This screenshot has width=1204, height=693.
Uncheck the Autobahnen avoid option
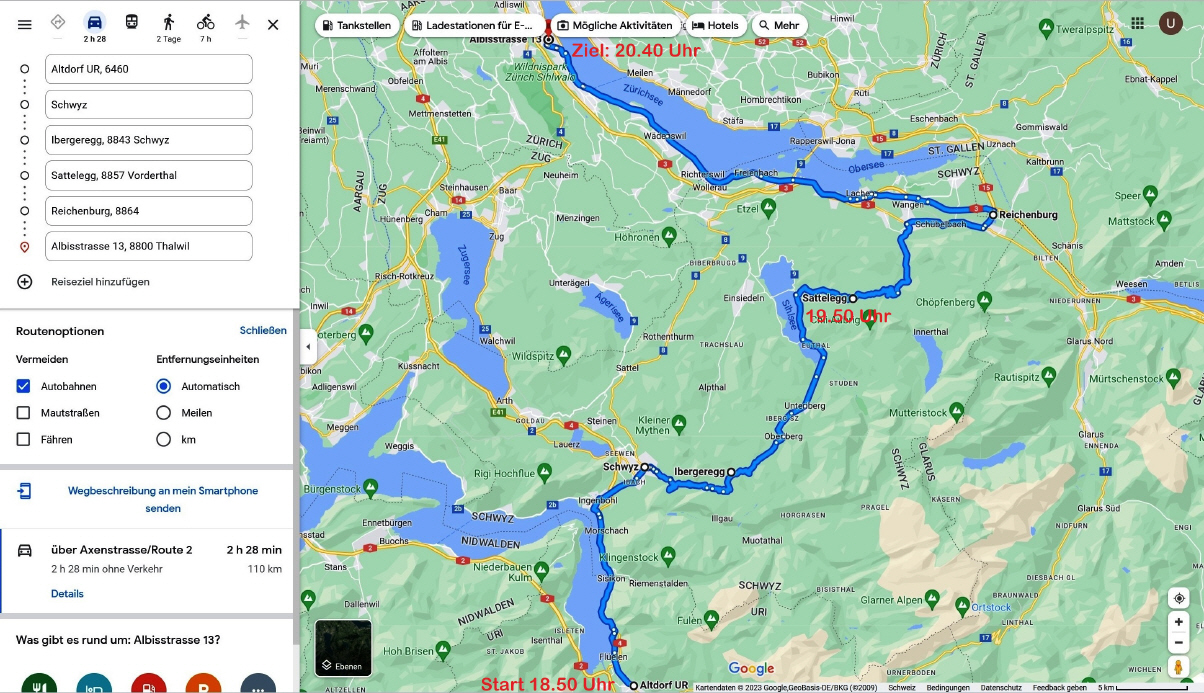(x=23, y=386)
